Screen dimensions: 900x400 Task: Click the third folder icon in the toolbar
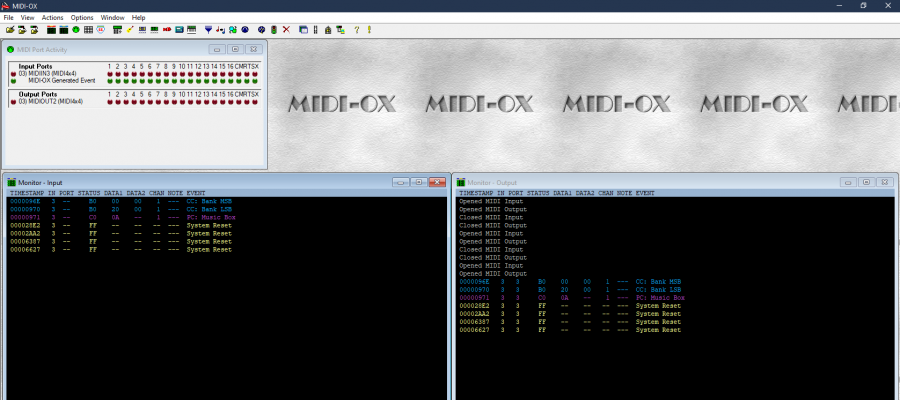click(x=34, y=29)
